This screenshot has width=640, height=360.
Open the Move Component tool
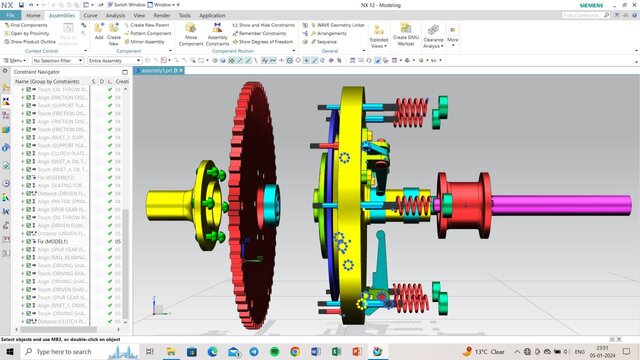(191, 33)
